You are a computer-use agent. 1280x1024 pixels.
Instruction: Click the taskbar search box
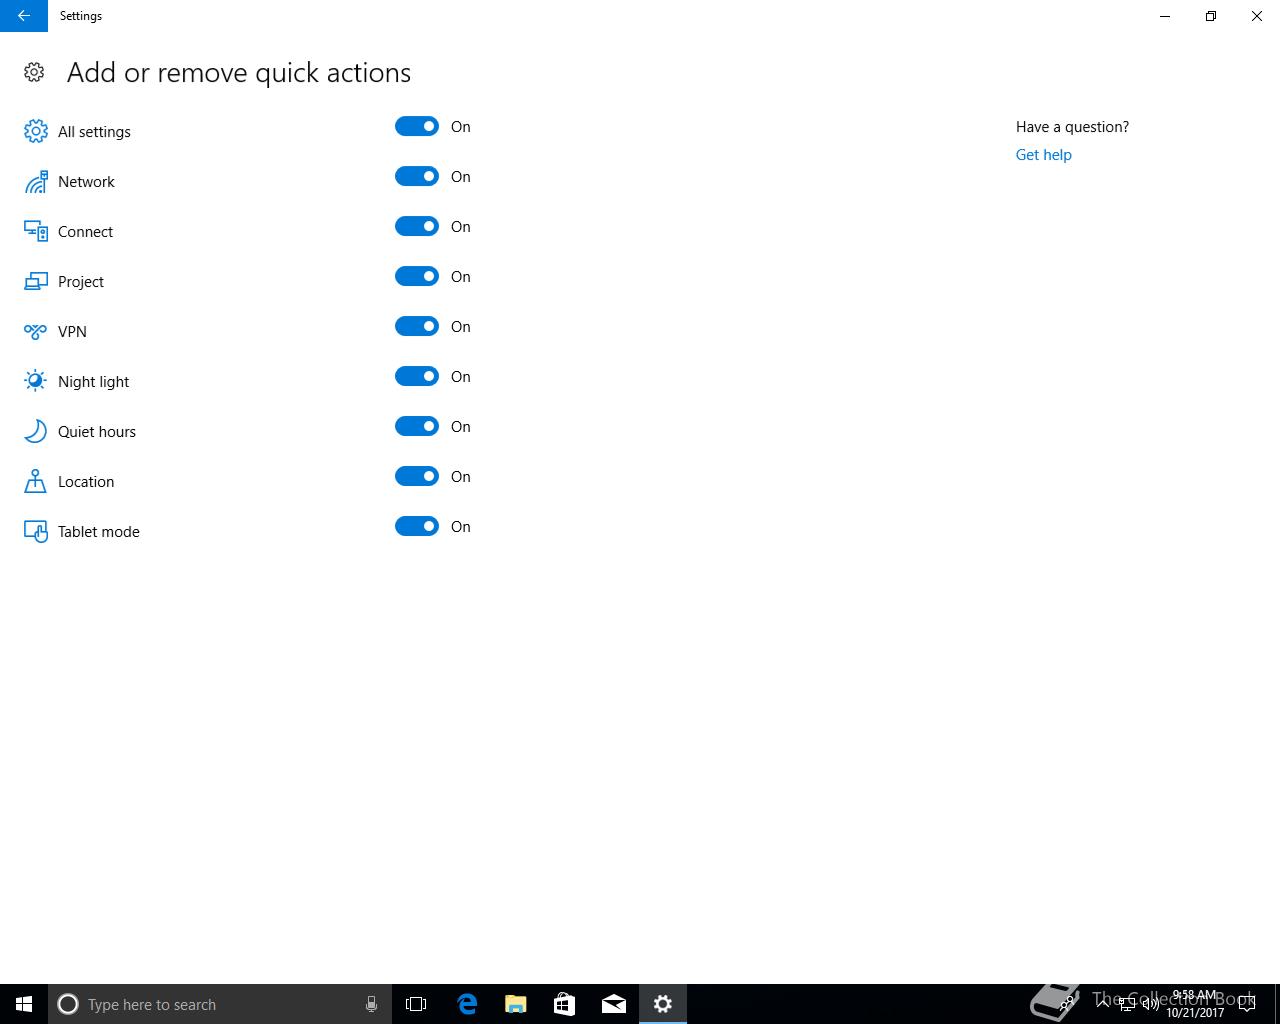click(x=220, y=1004)
